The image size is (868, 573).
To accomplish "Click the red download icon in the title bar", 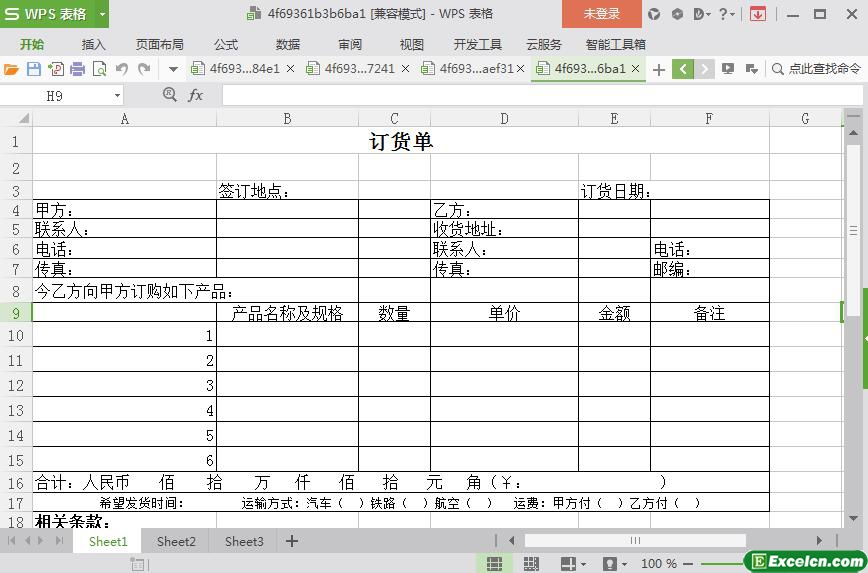I will click(758, 14).
